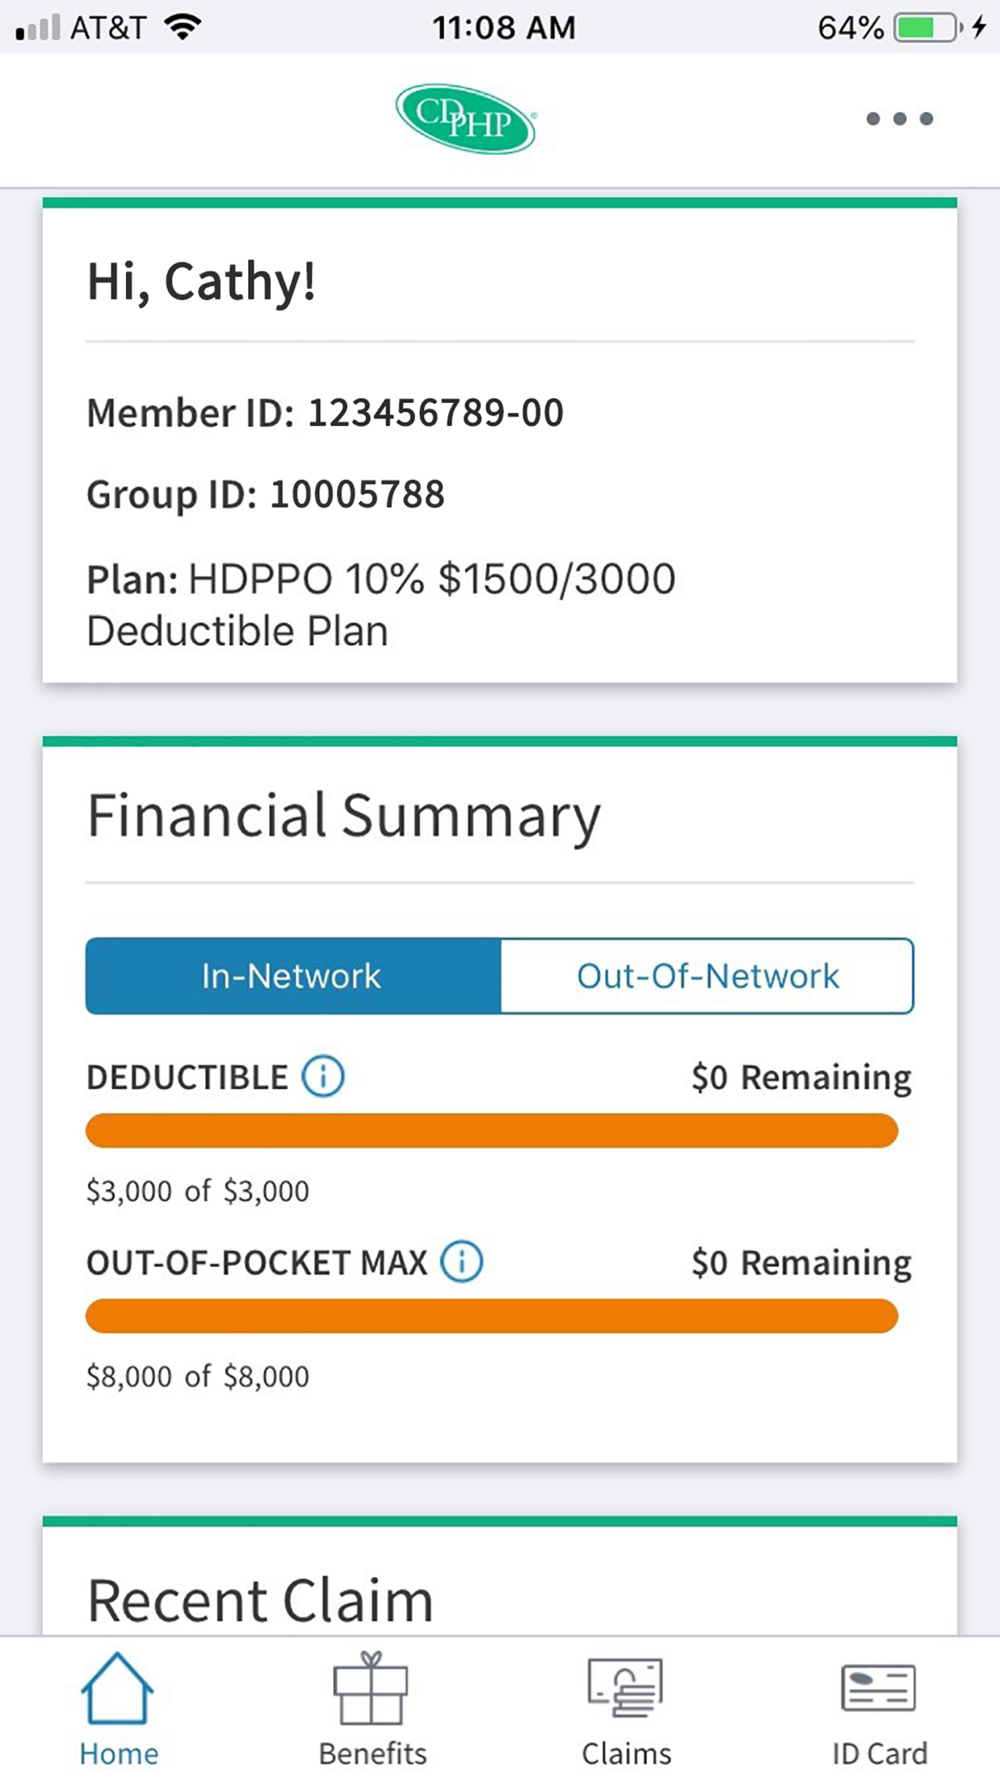Show the ID Card icon
Image resolution: width=1000 pixels, height=1778 pixels.
[879, 1689]
